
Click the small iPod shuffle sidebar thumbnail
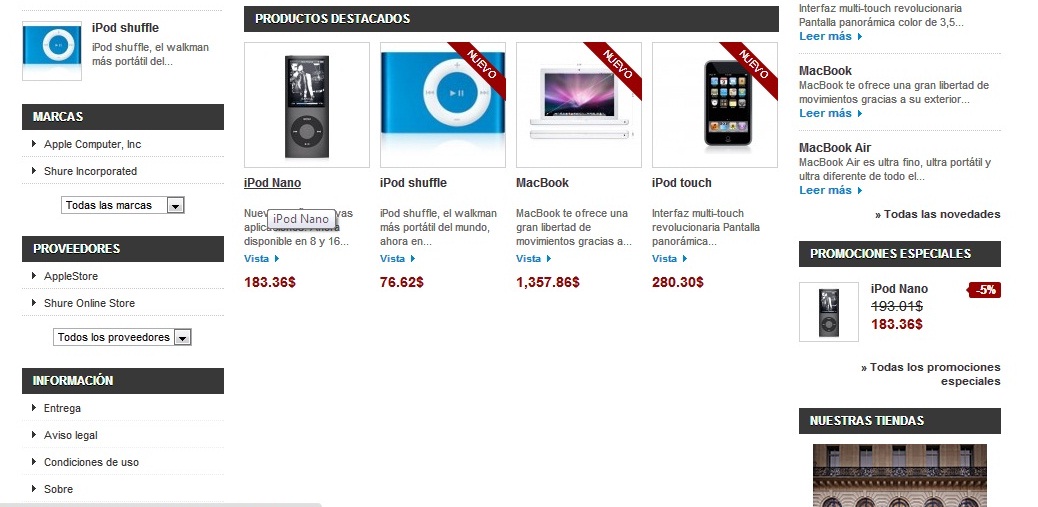[x=52, y=51]
